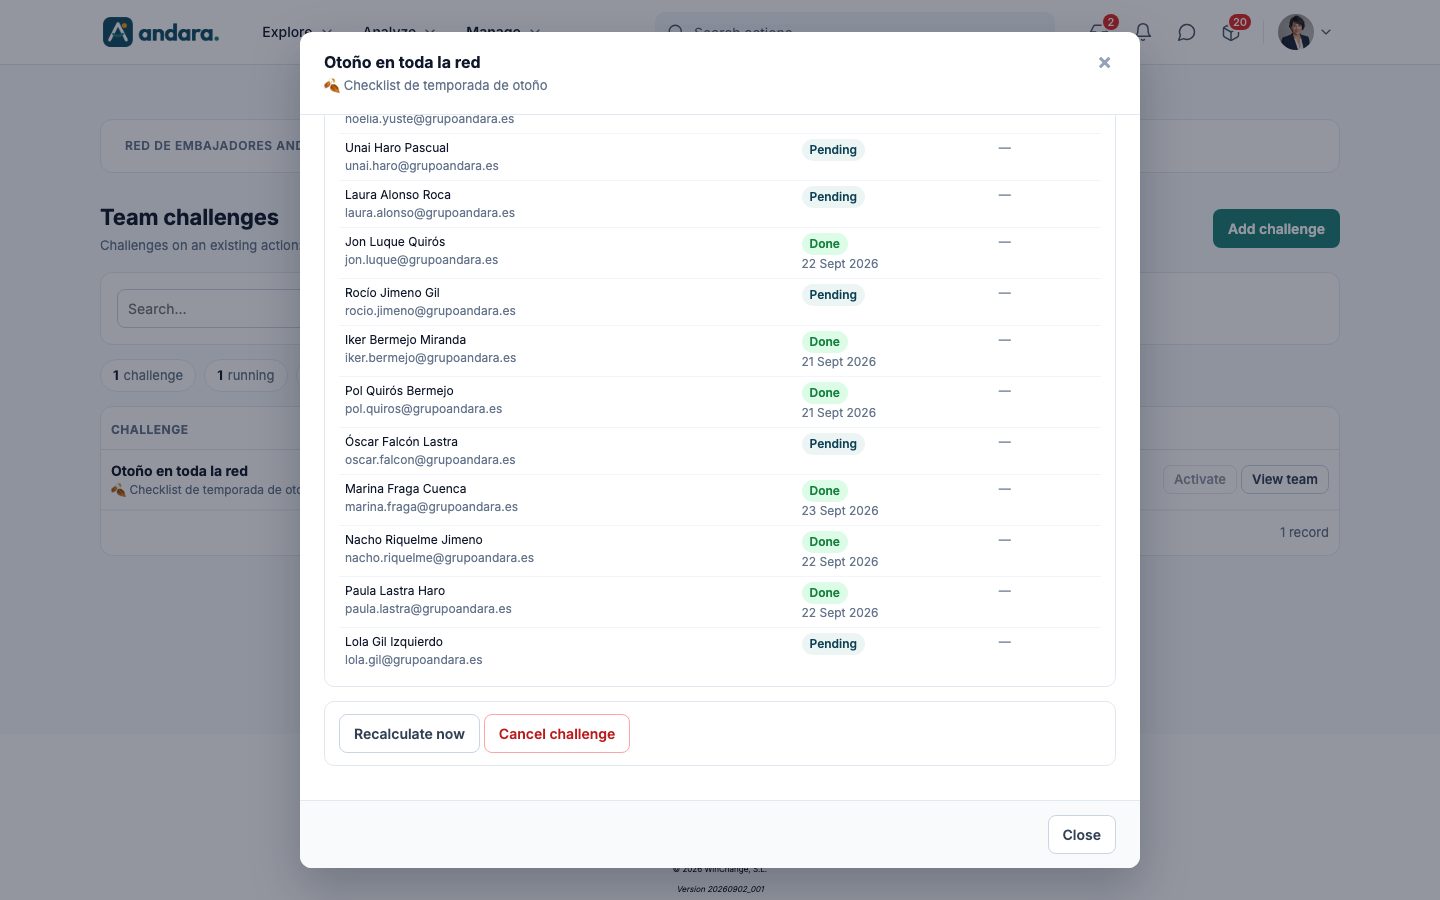Click the modal title Otoño en toda la red
Screen dimensions: 1440x900
tap(402, 62)
